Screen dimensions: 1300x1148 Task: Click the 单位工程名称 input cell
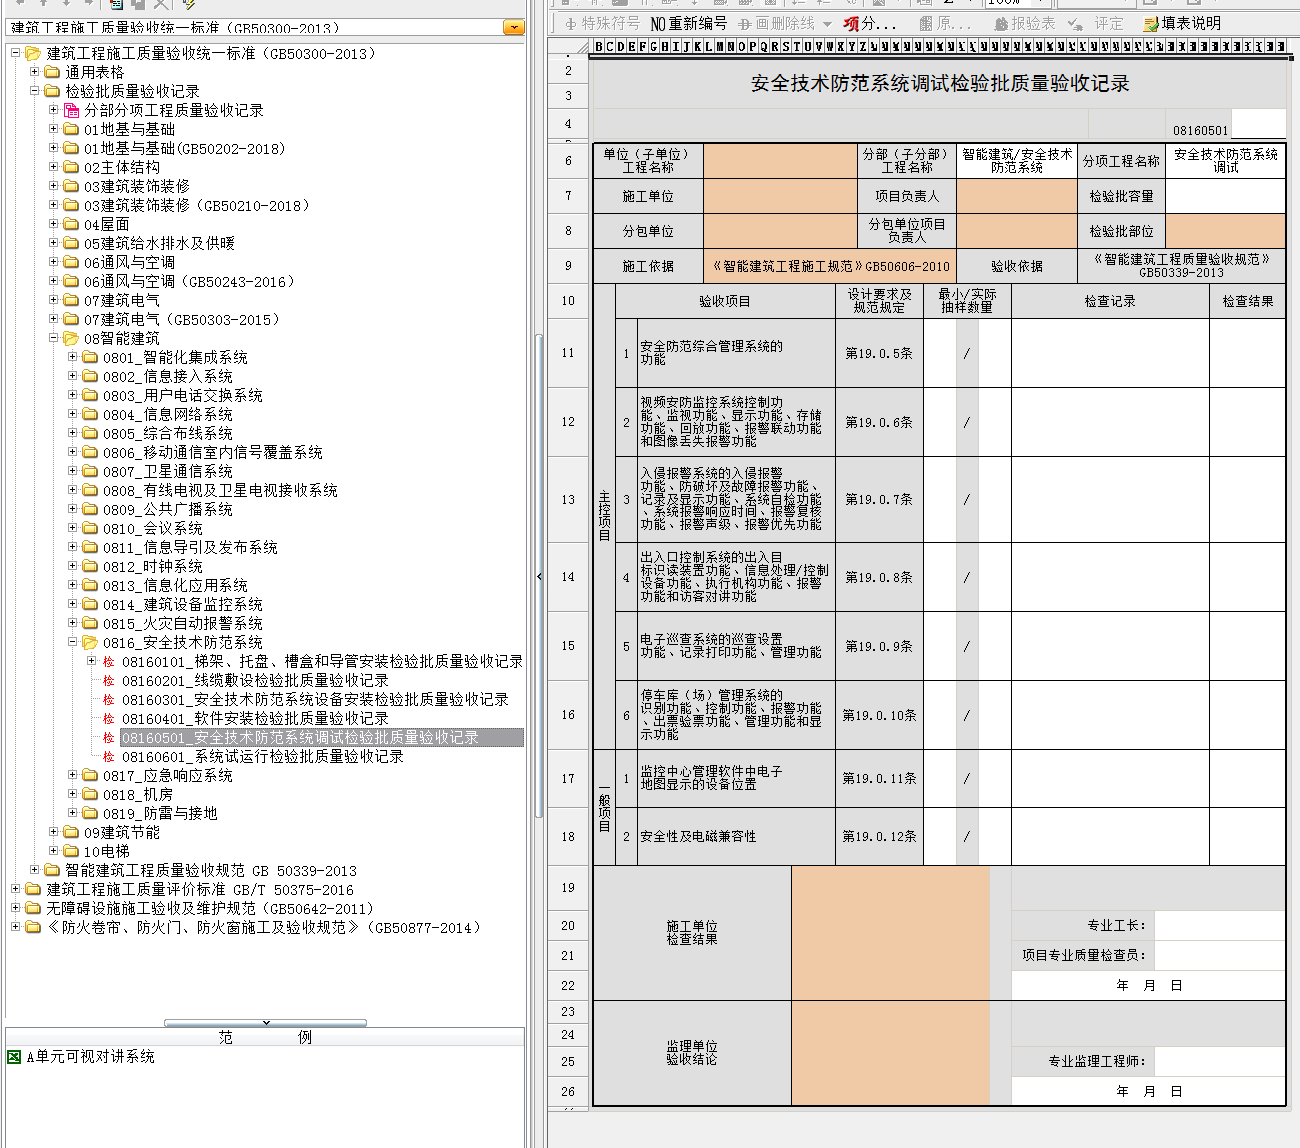[781, 161]
